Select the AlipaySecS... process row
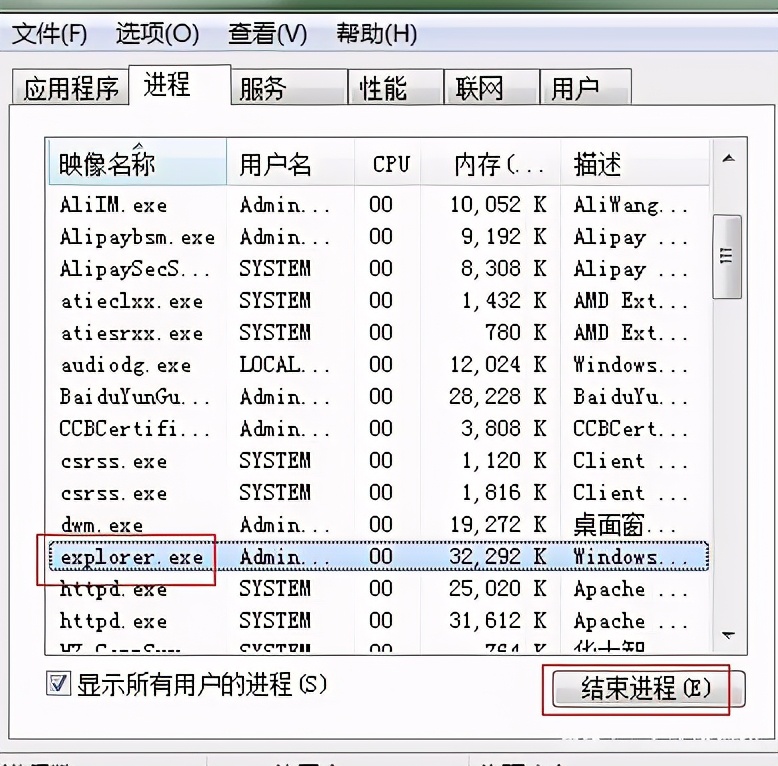778x766 pixels. 379,268
